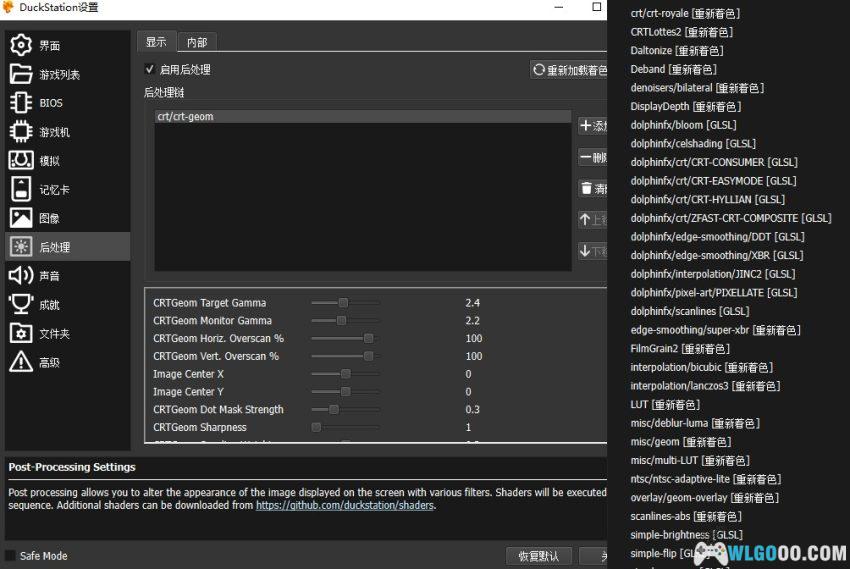The image size is (850, 569).
Task: Select DisplayDepth shader entry
Action: pos(686,106)
